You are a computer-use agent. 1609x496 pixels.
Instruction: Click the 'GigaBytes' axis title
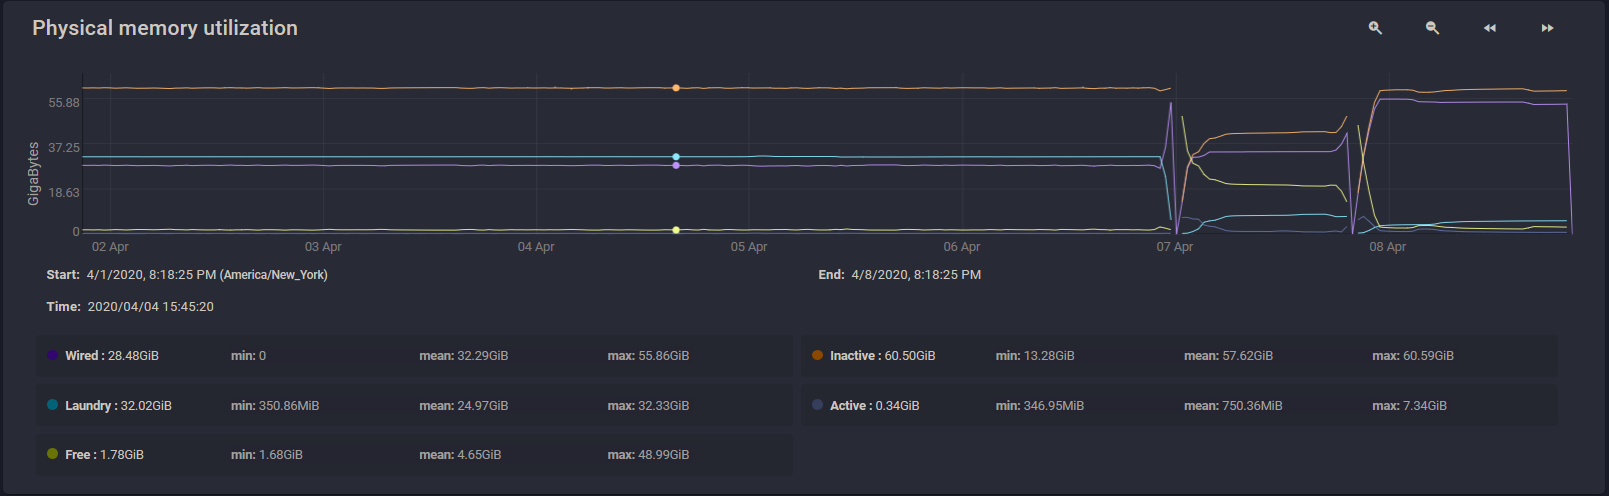(x=33, y=174)
